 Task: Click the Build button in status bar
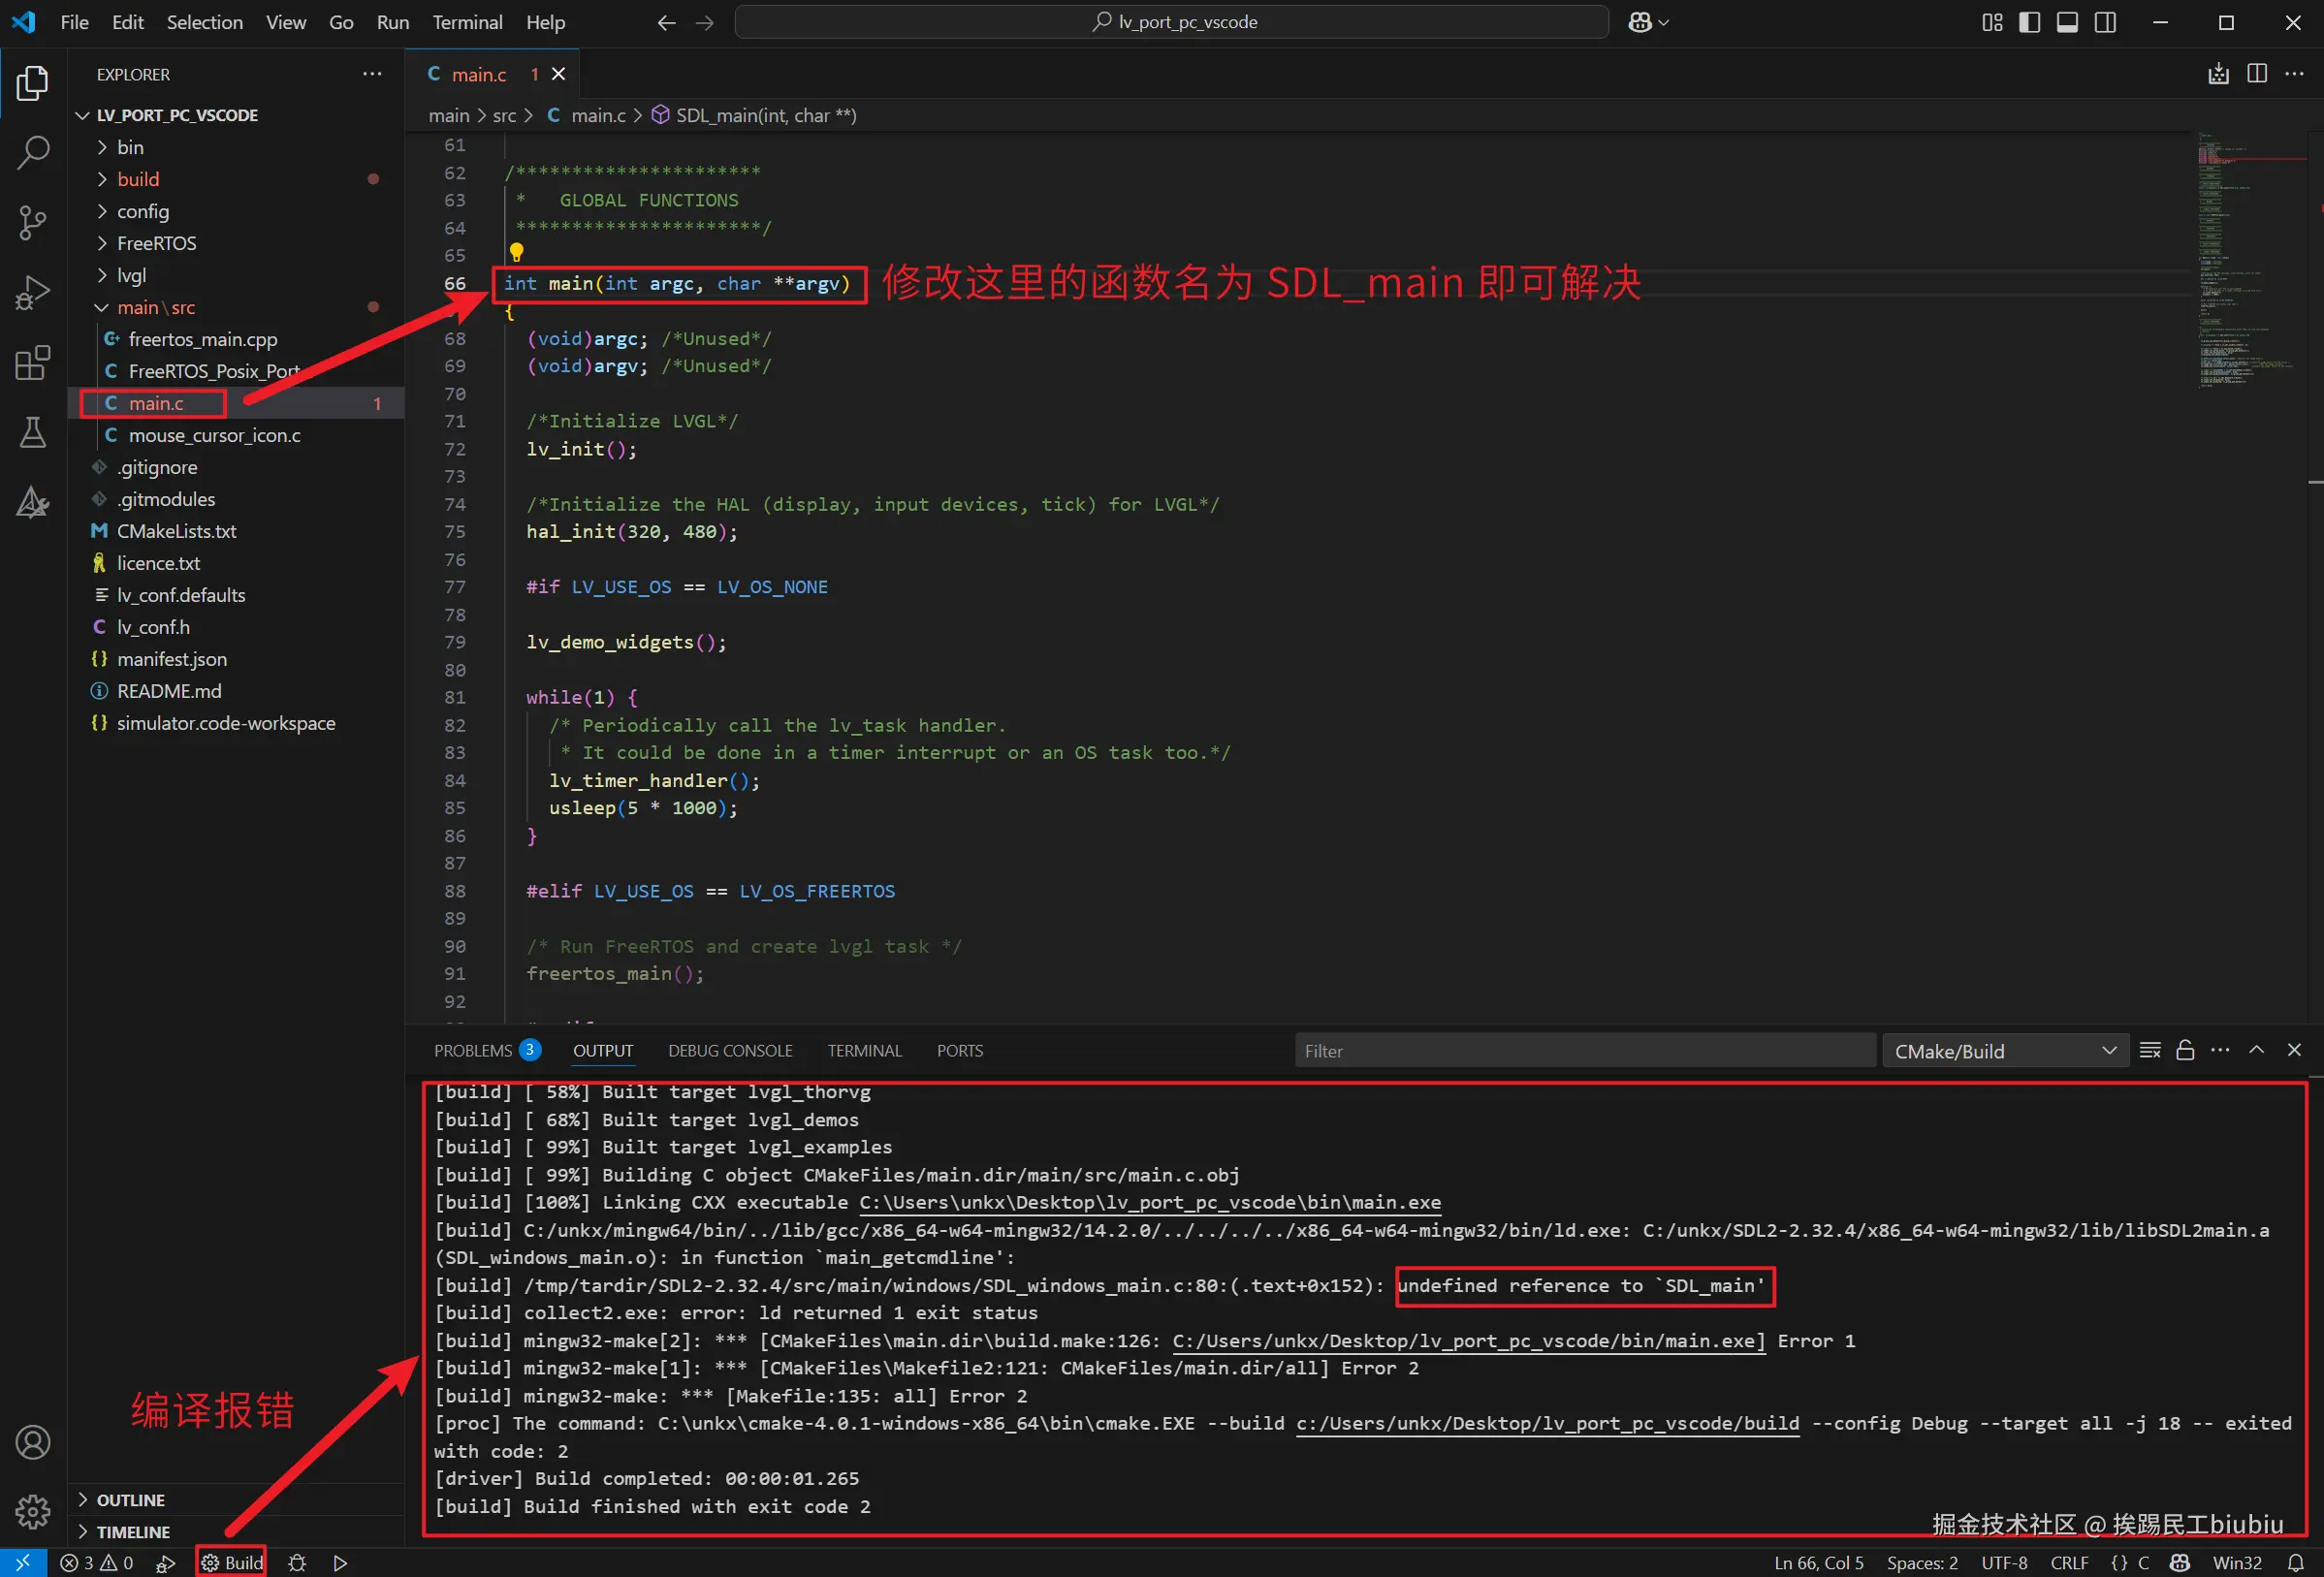tap(232, 1562)
